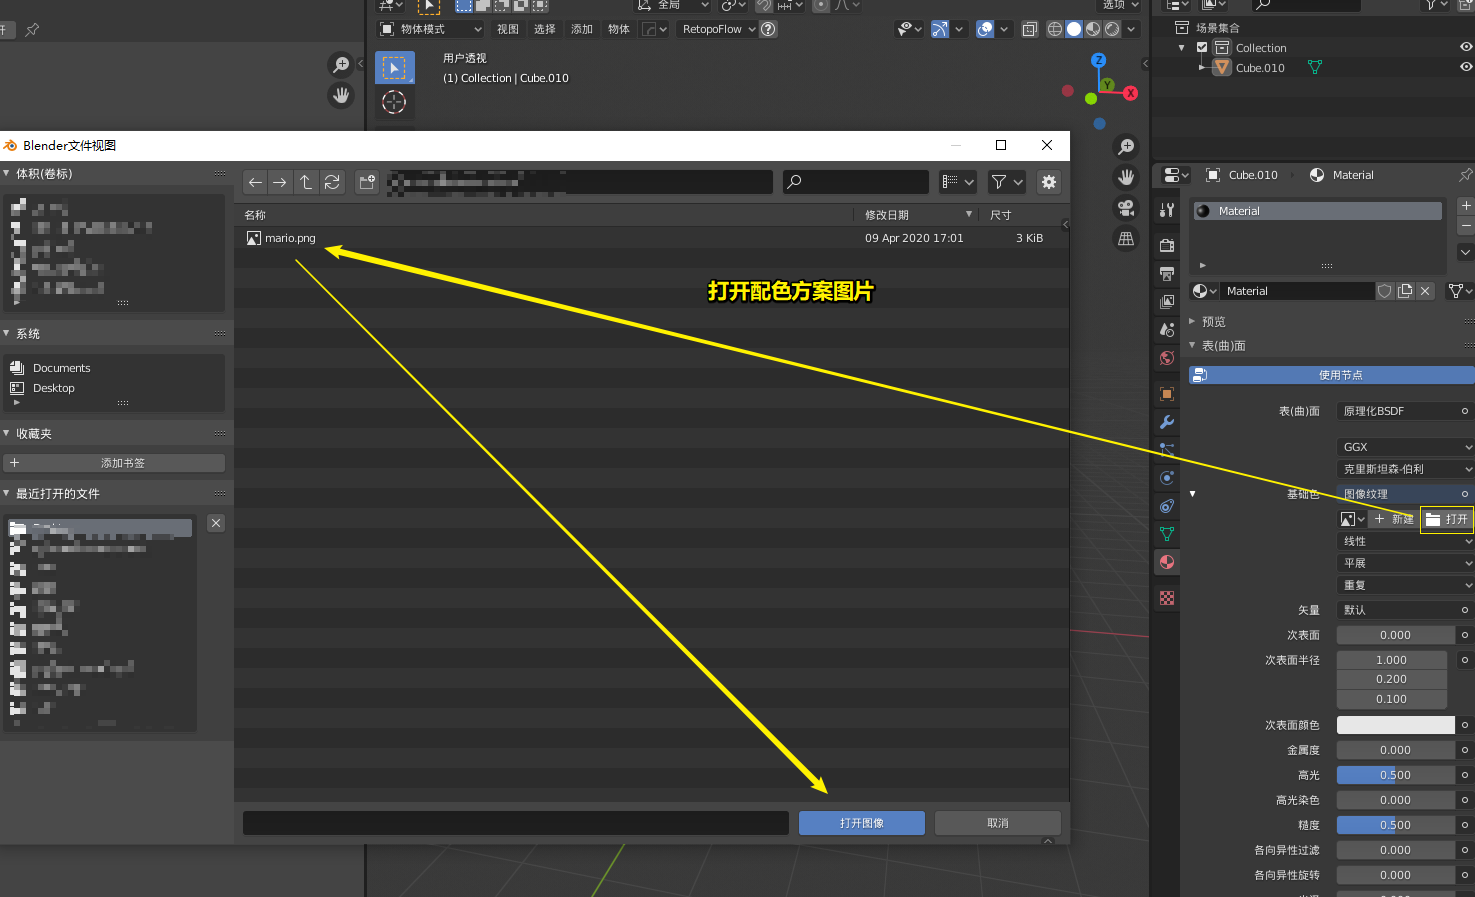Click 打开 to open an image texture
Image resolution: width=1475 pixels, height=897 pixels.
coord(1447,519)
